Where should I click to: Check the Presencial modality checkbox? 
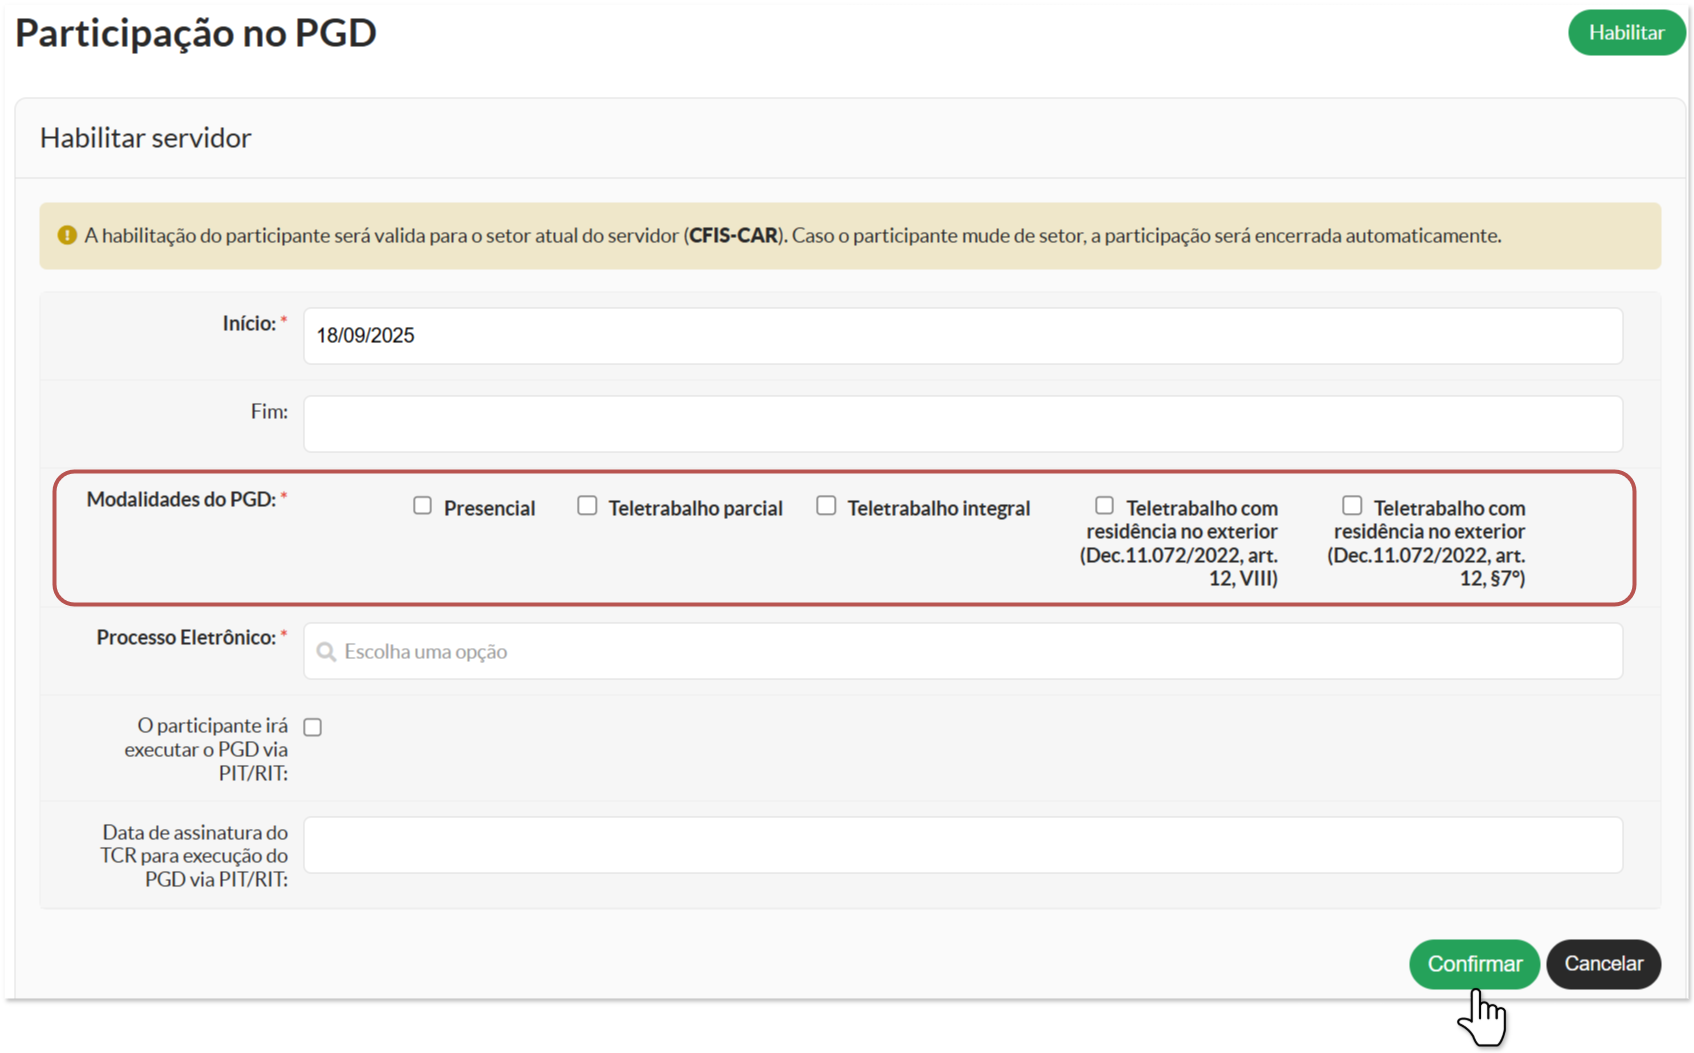(422, 506)
